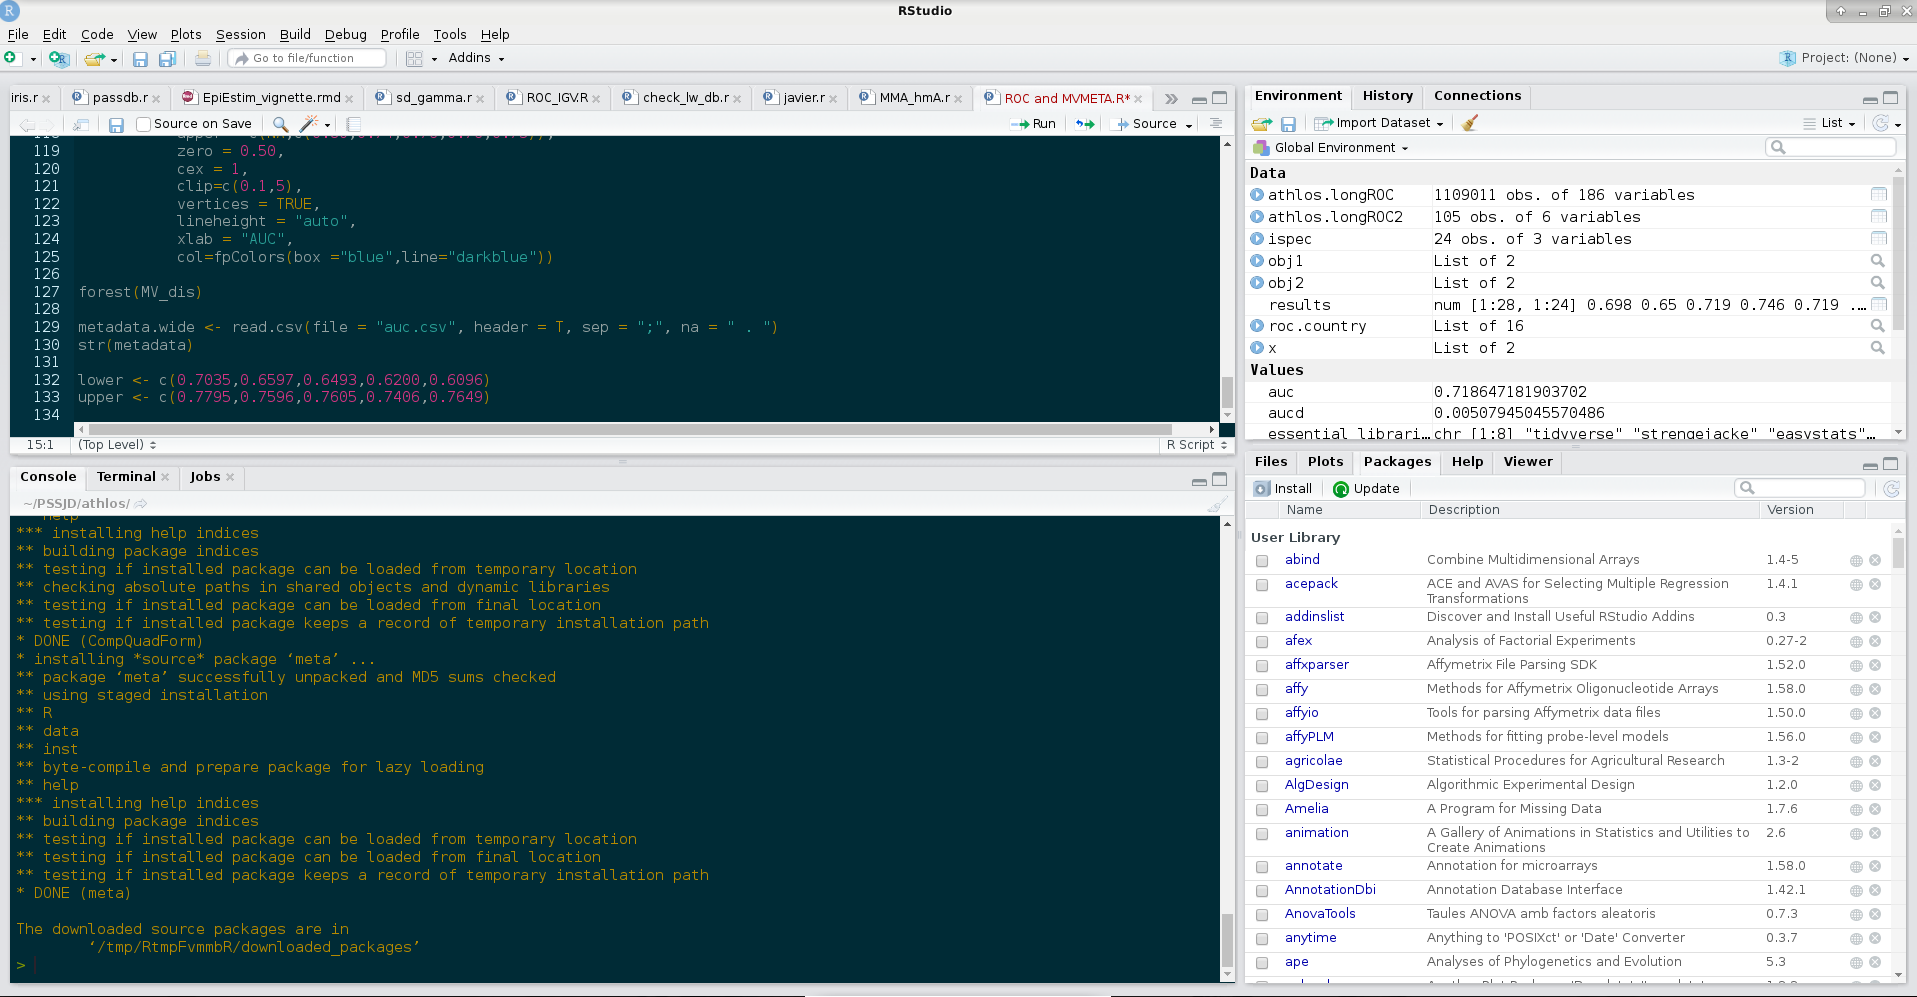The image size is (1917, 997).
Task: Click the Install button in Packages pane
Action: point(1283,488)
